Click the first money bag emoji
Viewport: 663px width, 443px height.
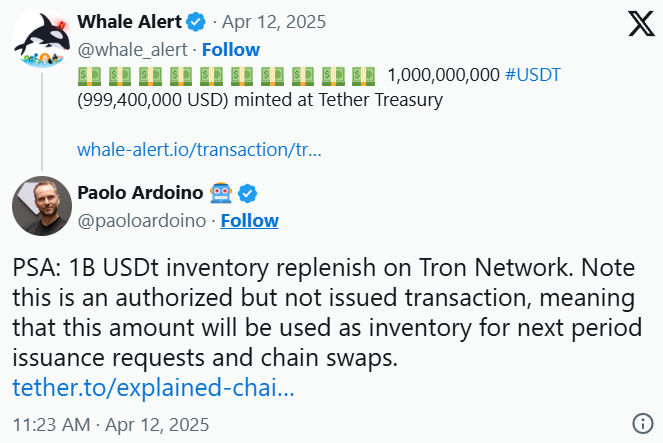click(88, 75)
